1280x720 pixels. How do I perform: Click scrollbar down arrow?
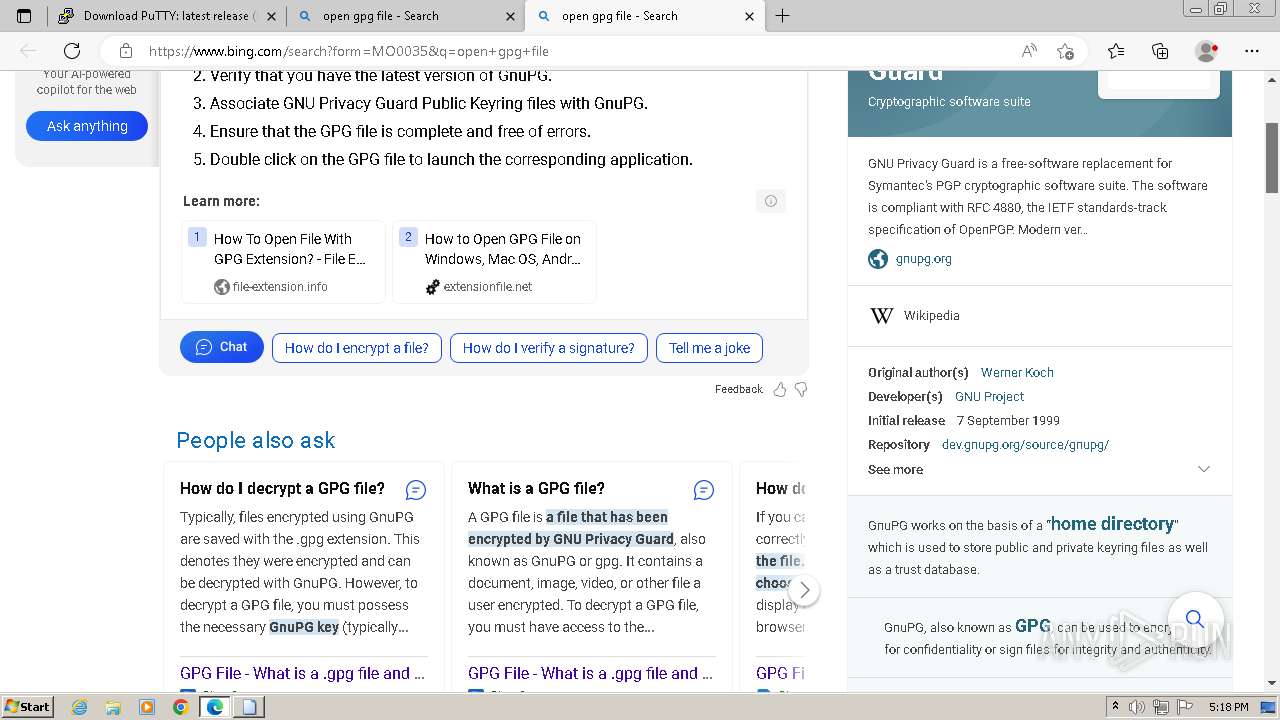1272,683
